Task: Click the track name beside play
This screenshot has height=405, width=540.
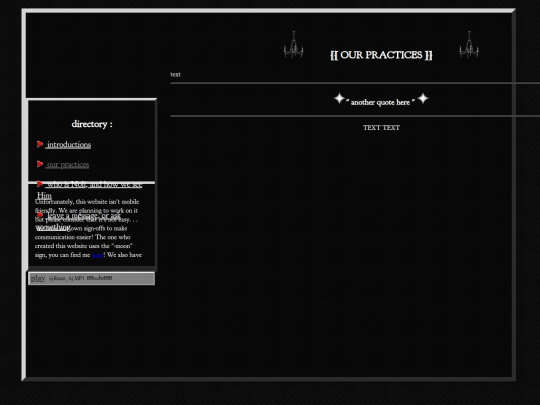Action: point(81,278)
